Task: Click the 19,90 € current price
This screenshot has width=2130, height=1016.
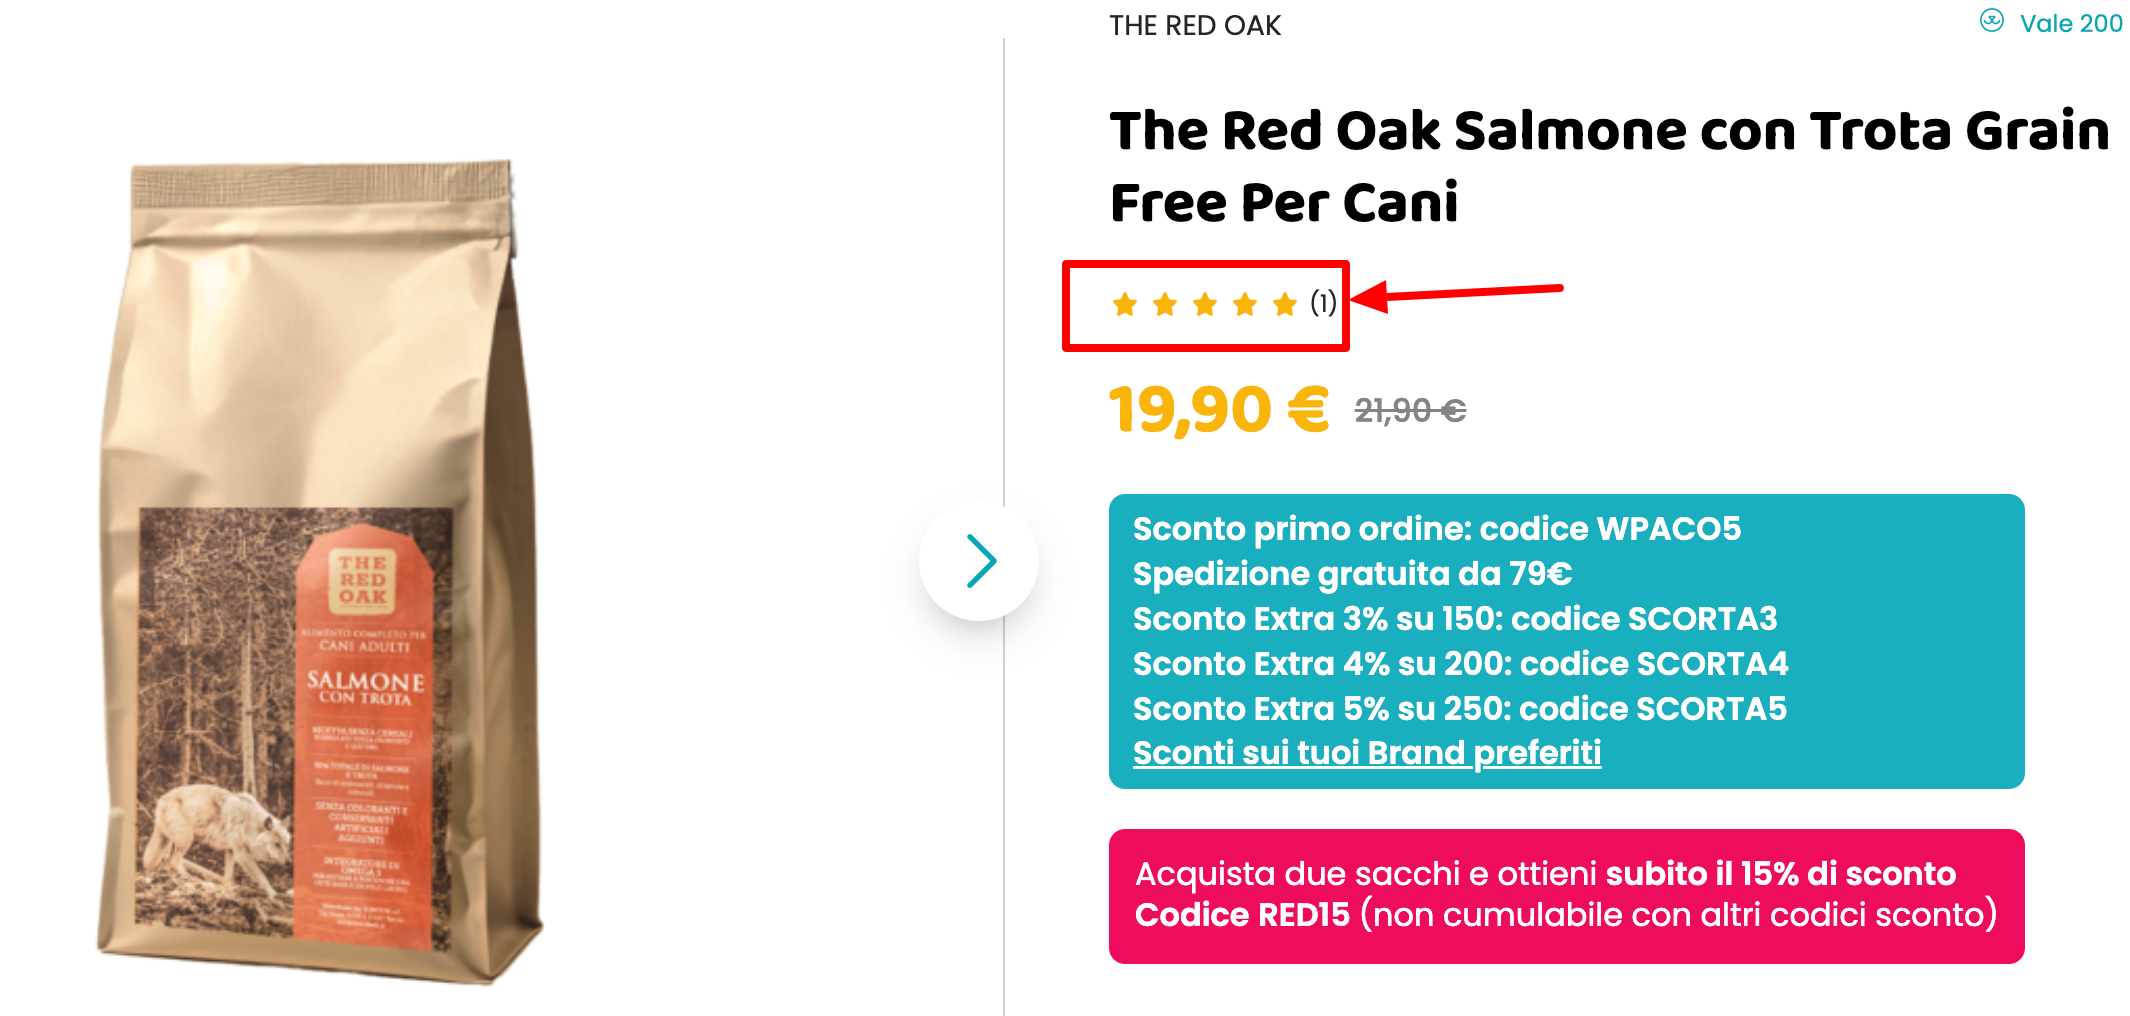Action: 1219,410
